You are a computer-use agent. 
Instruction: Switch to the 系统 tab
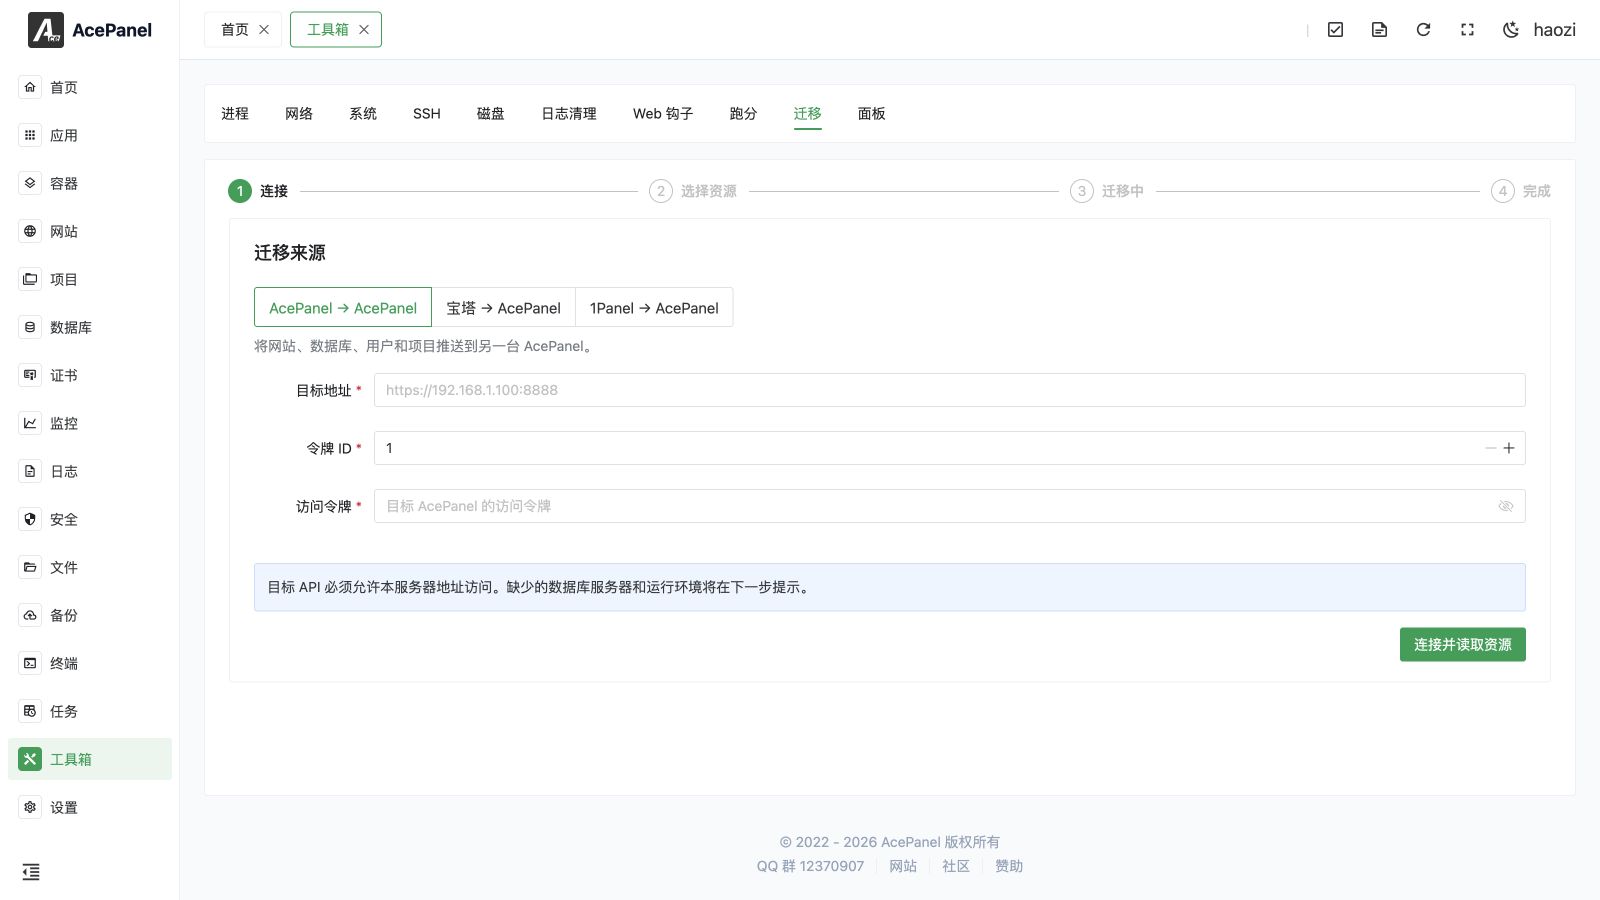pos(363,114)
